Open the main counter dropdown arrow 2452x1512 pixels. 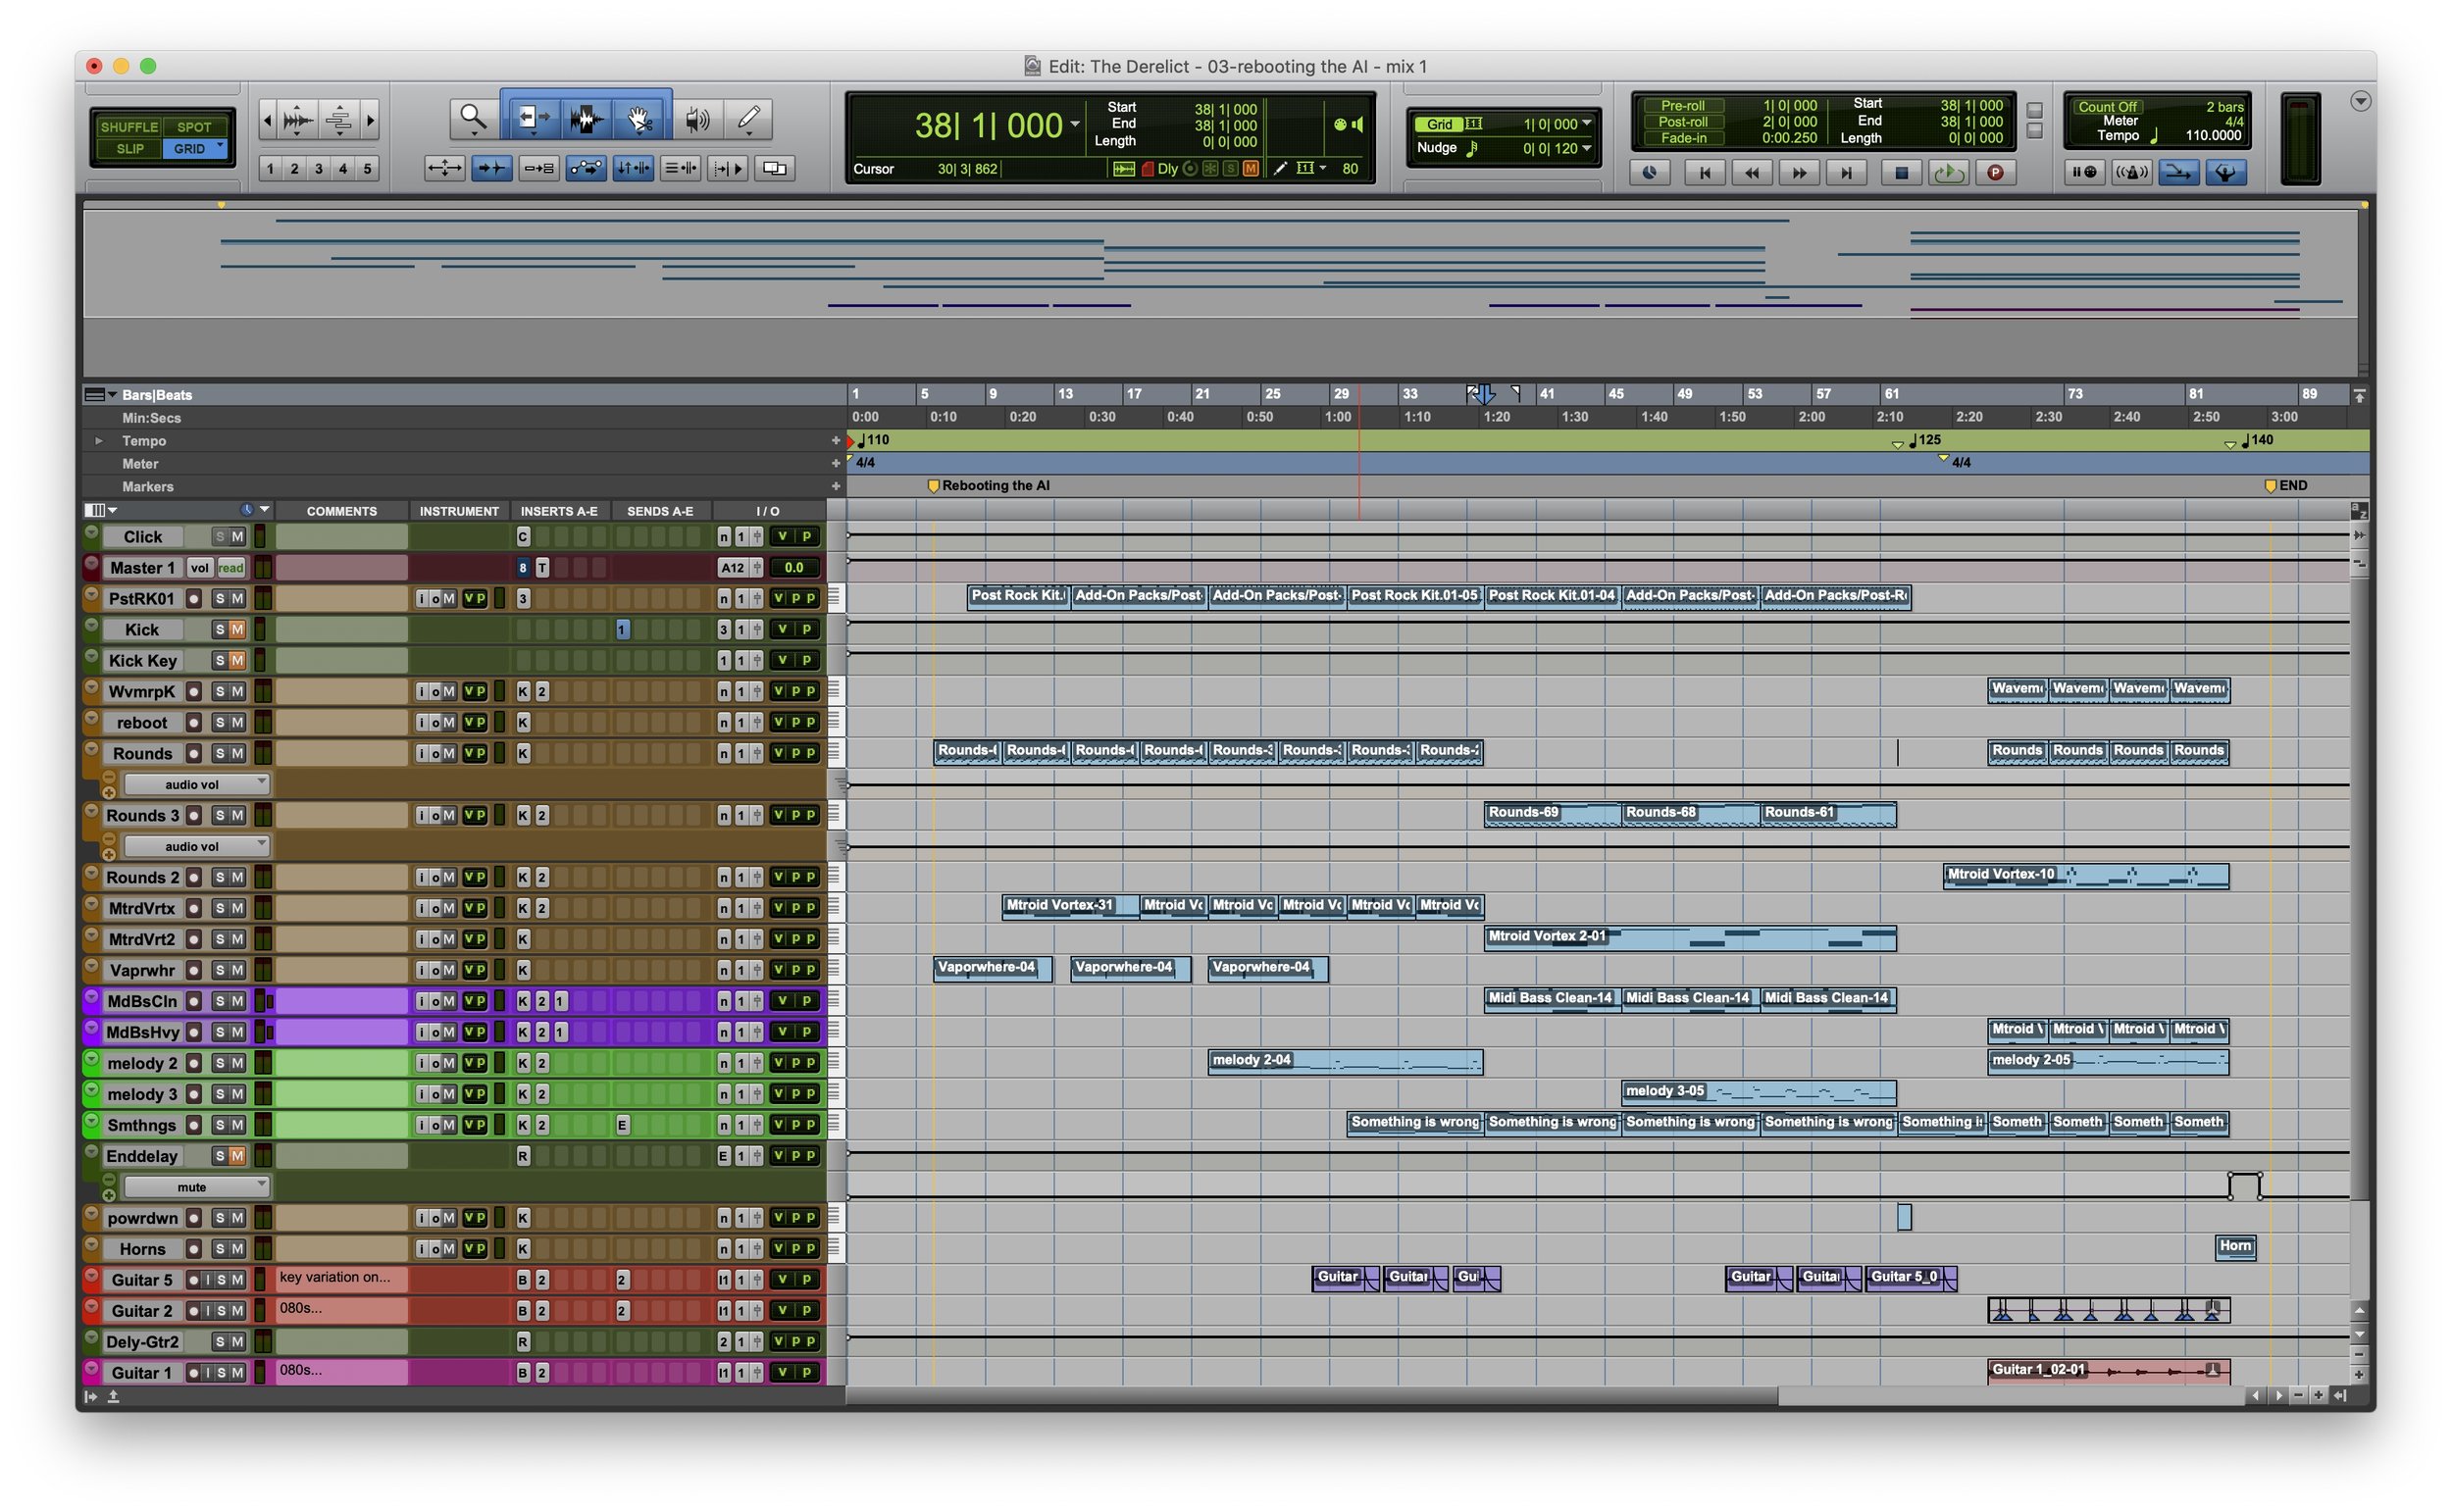(x=1076, y=124)
